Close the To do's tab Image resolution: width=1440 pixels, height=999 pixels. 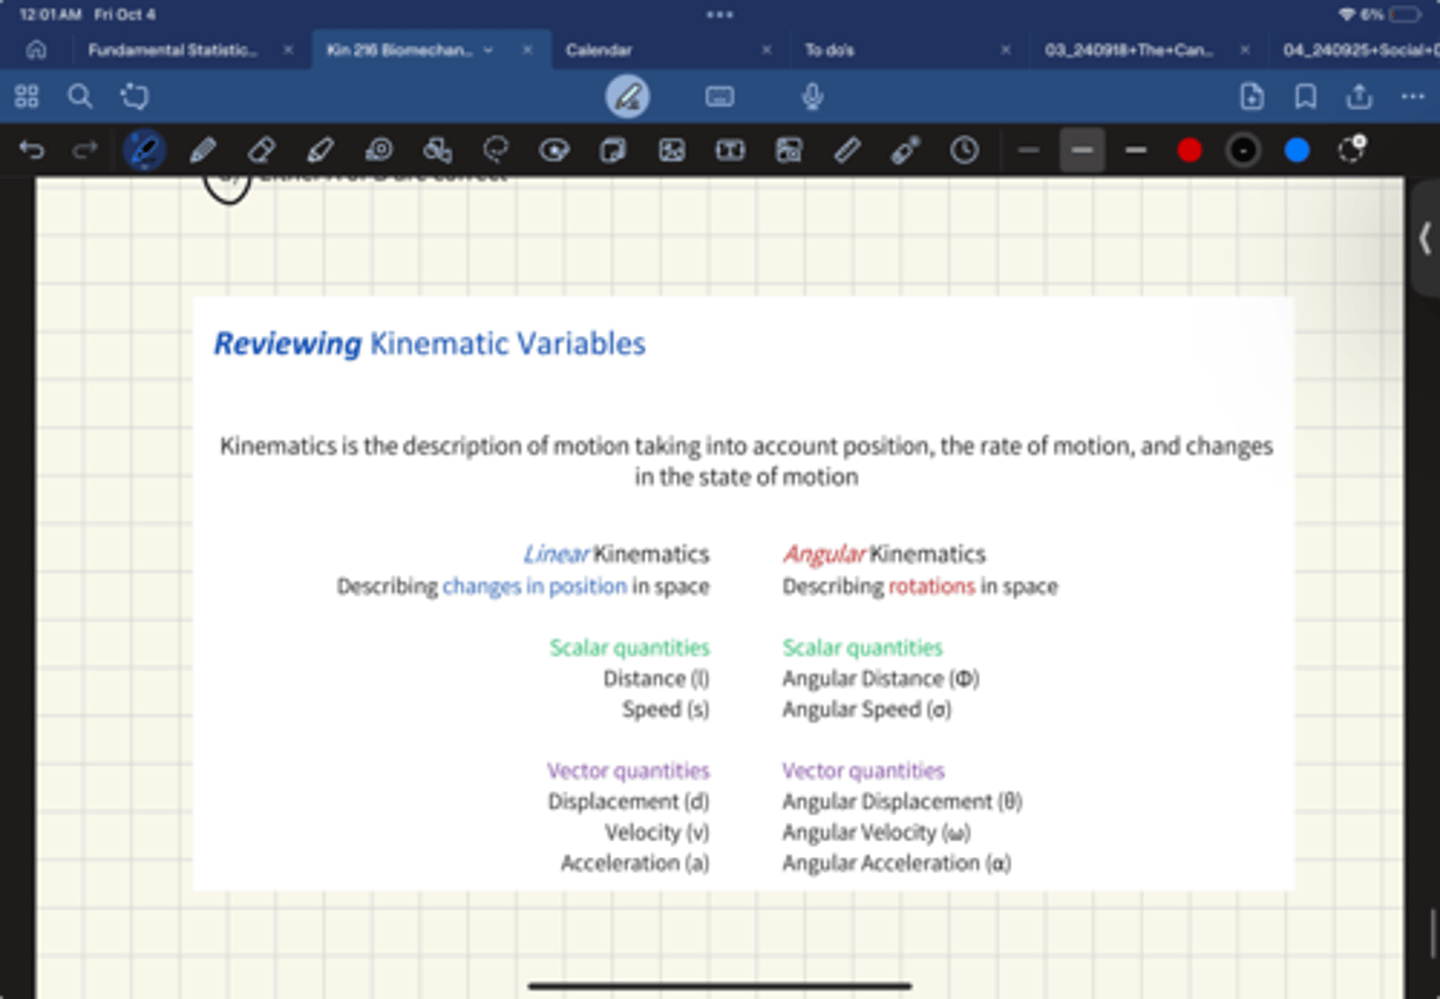pyautogui.click(x=1005, y=50)
